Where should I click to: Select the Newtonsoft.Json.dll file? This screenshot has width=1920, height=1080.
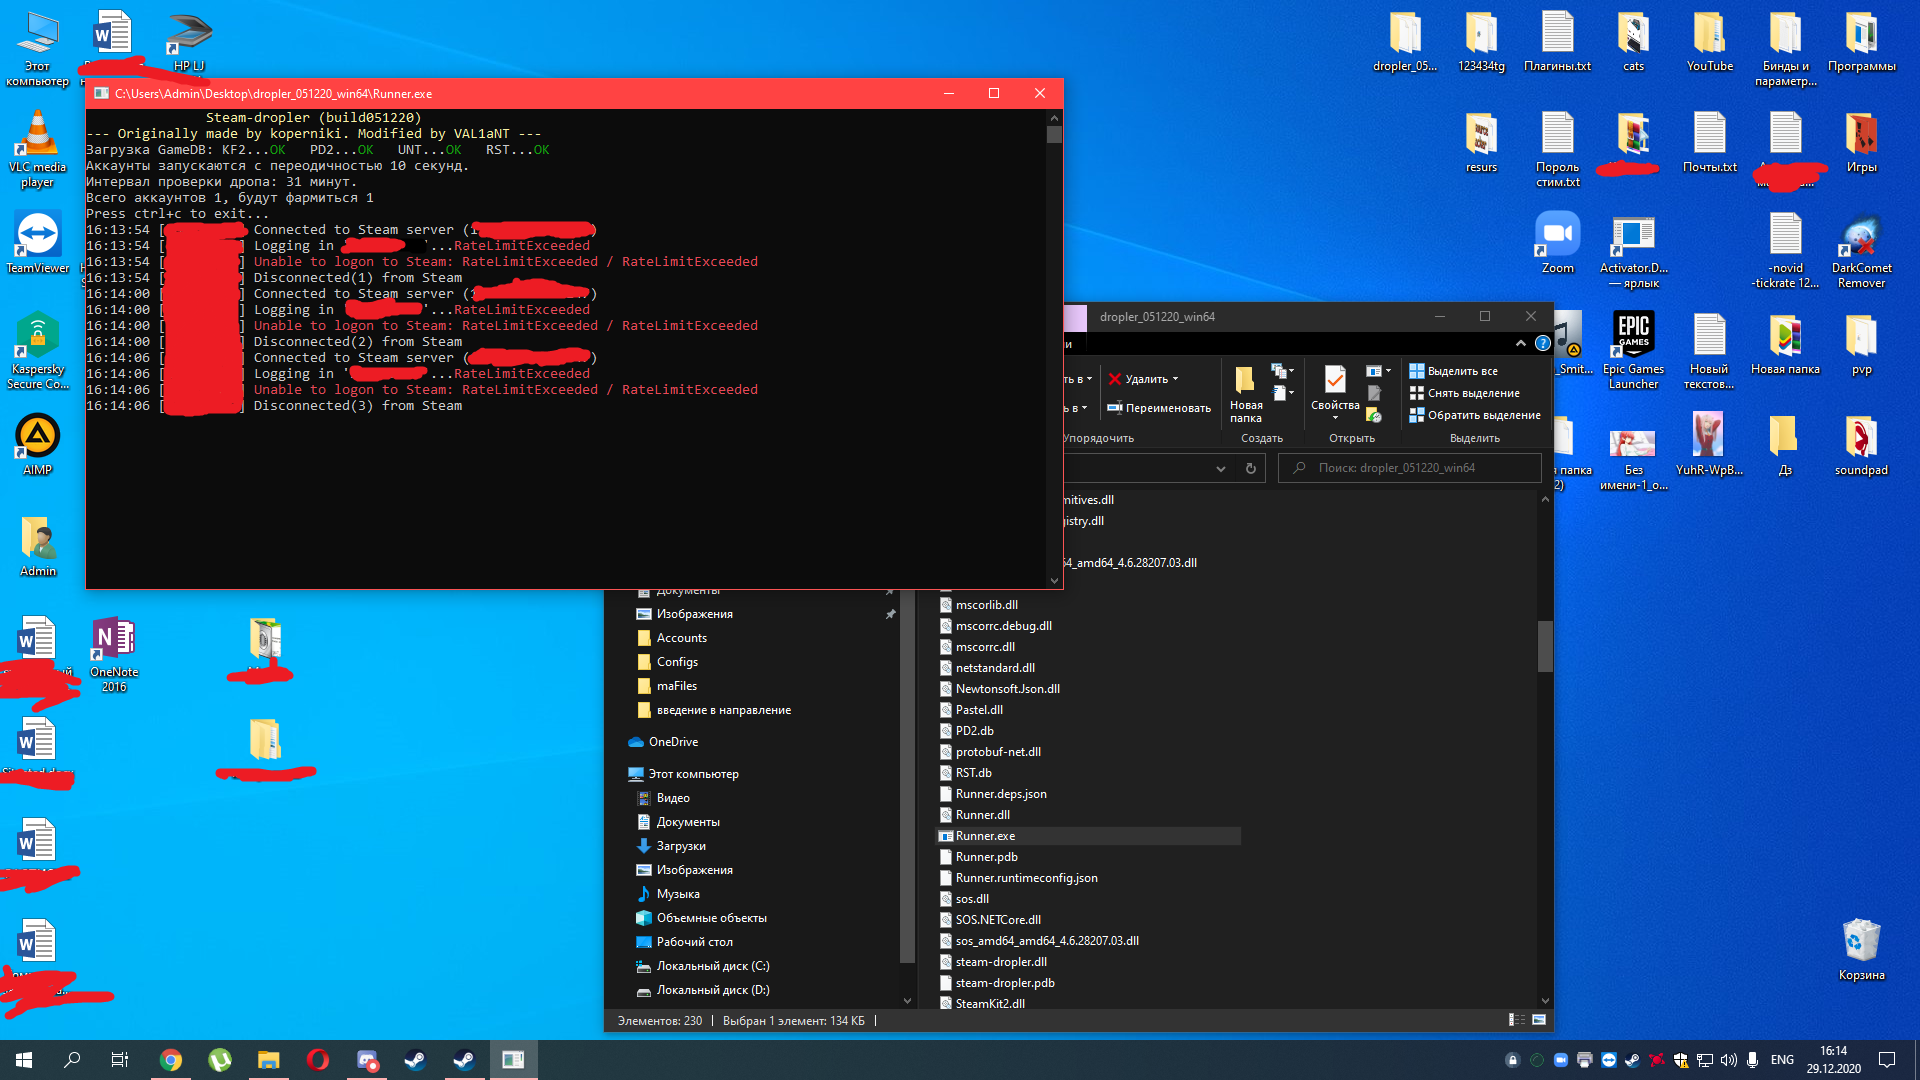coord(1000,689)
